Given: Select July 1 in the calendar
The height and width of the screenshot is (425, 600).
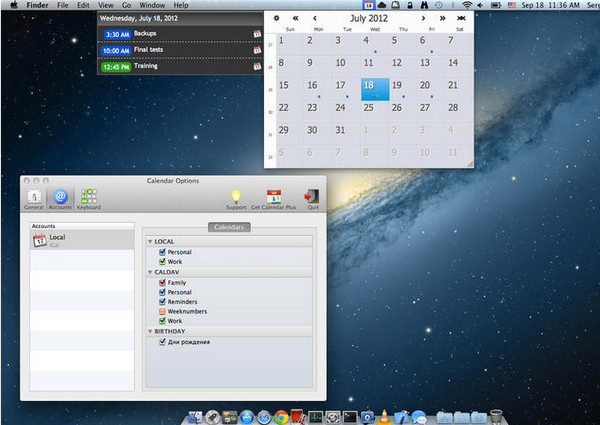Looking at the screenshot, I should 290,45.
